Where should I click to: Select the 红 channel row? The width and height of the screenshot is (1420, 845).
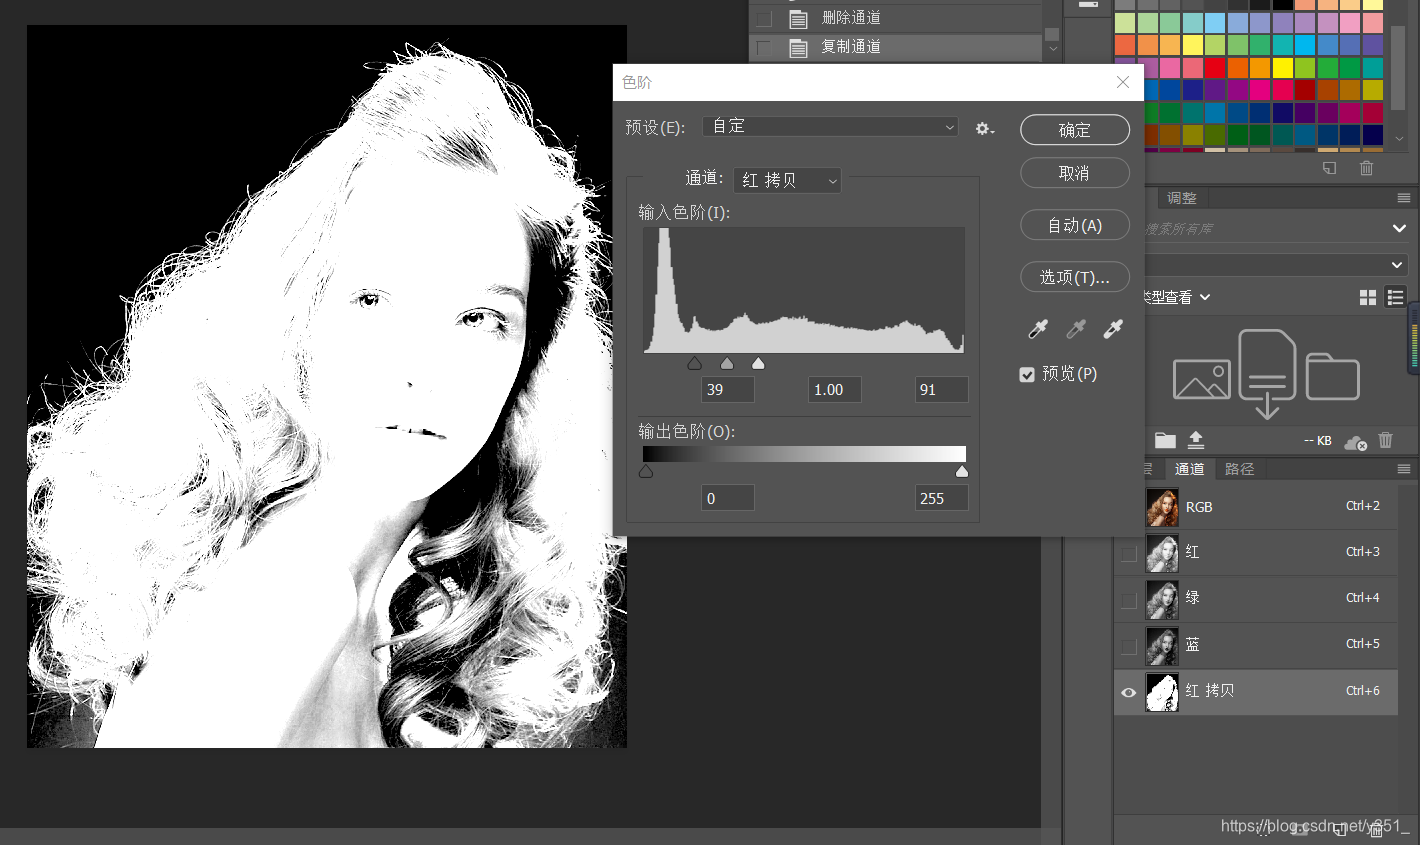1255,553
